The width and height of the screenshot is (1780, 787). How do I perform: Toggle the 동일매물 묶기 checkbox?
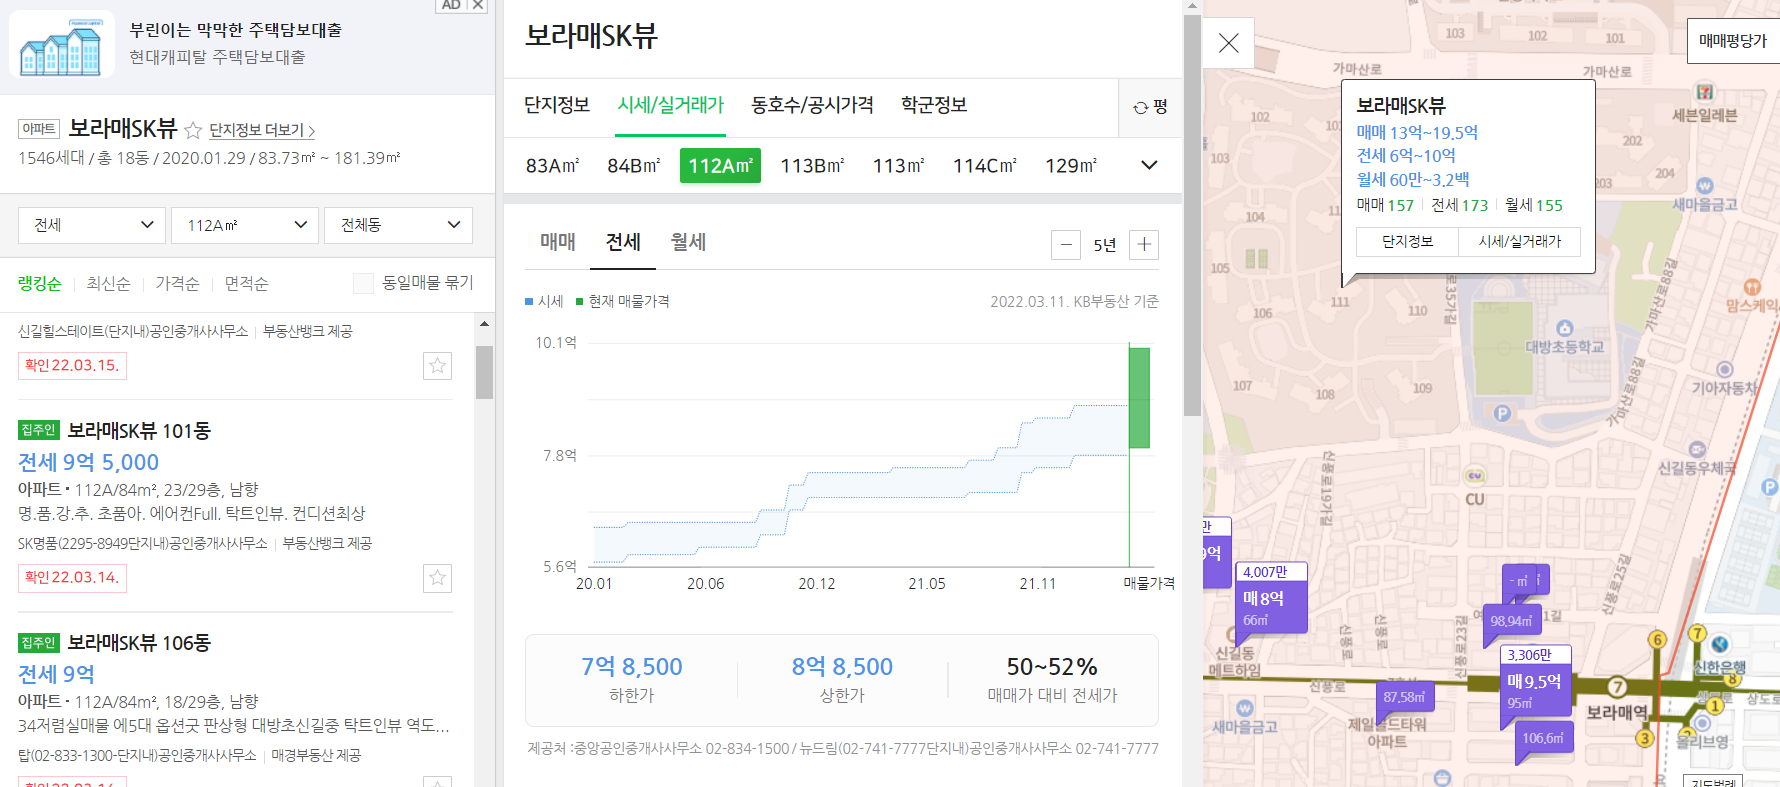[364, 284]
